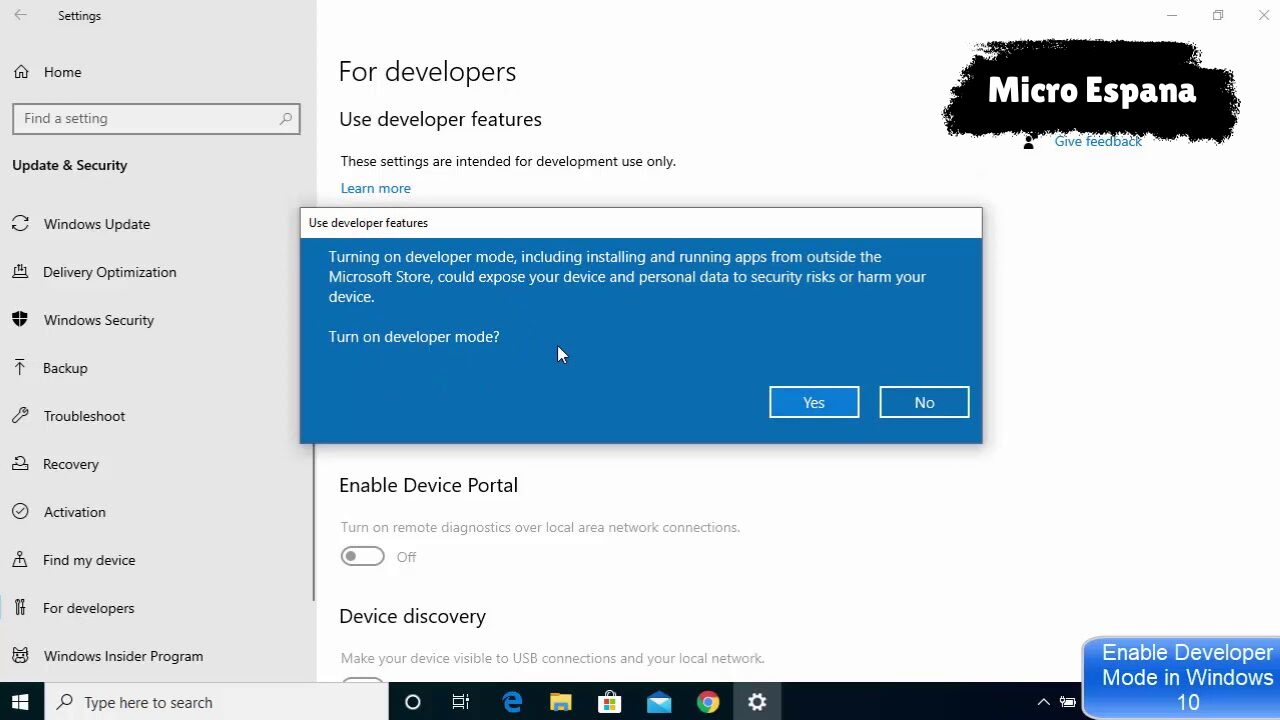The image size is (1280, 720).
Task: Toggle the Enable Device Portal switch
Action: tap(362, 557)
